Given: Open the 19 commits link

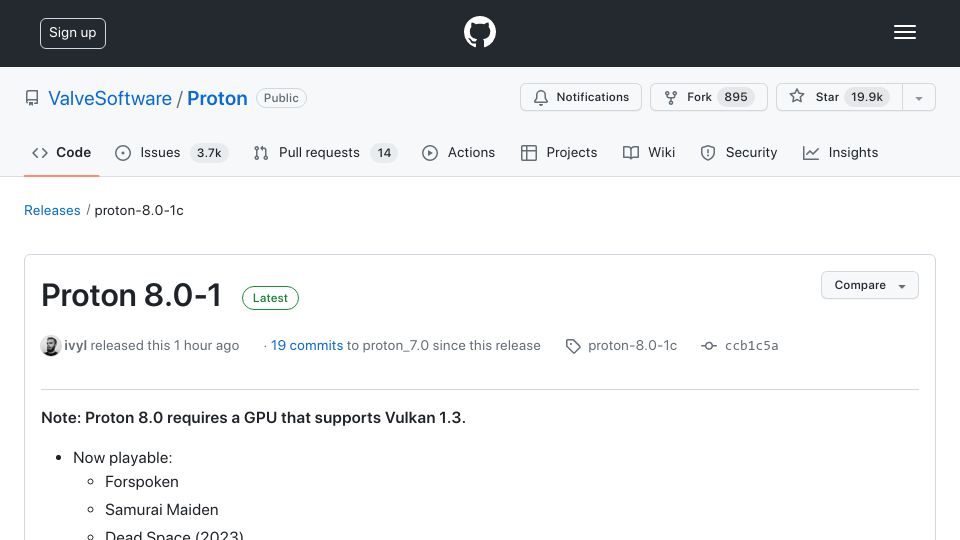Looking at the screenshot, I should point(307,346).
